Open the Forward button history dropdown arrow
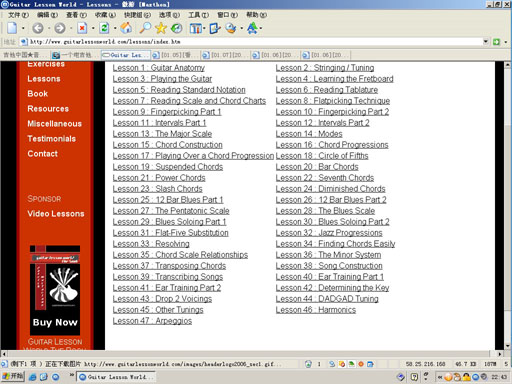 pos(71,29)
